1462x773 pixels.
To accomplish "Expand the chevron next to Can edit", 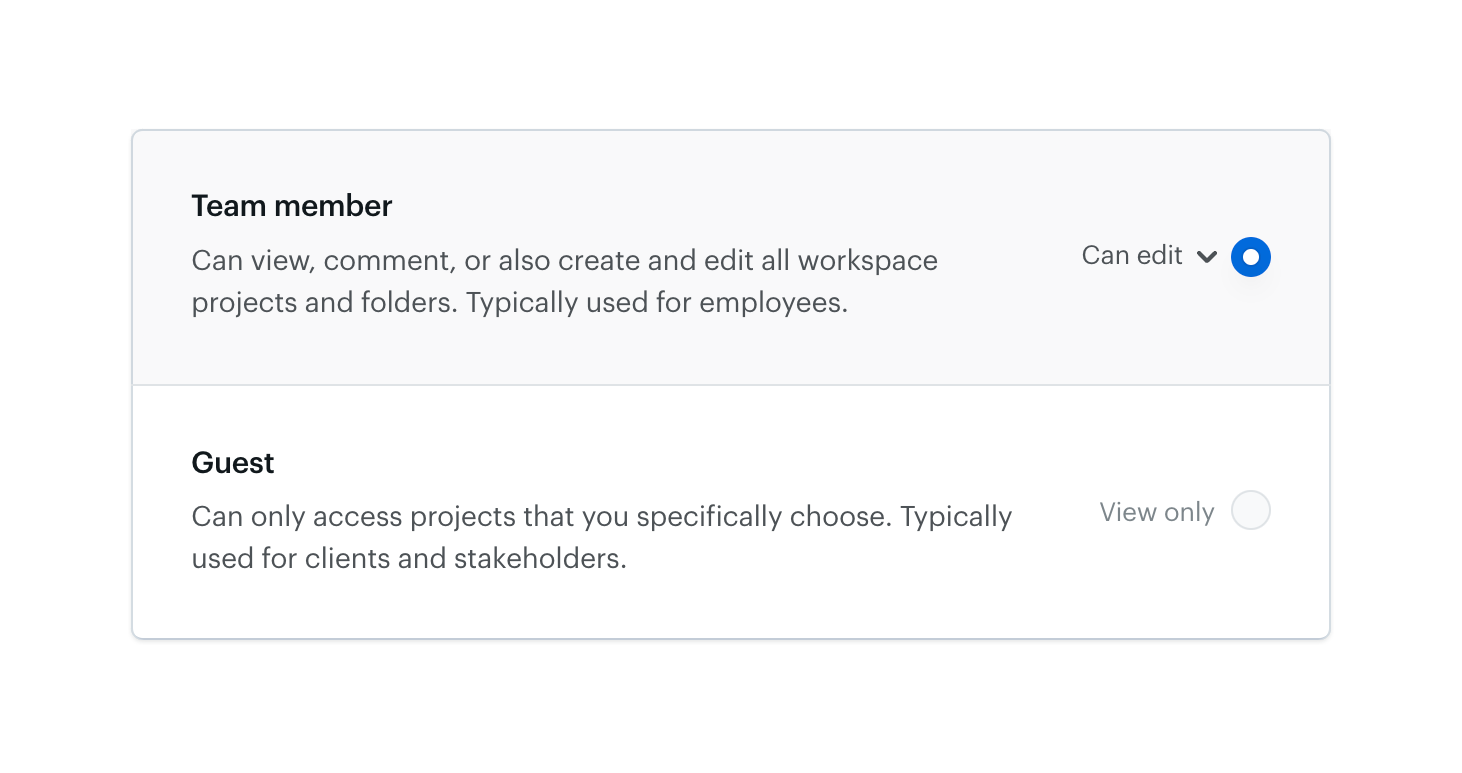I will click(x=1207, y=257).
